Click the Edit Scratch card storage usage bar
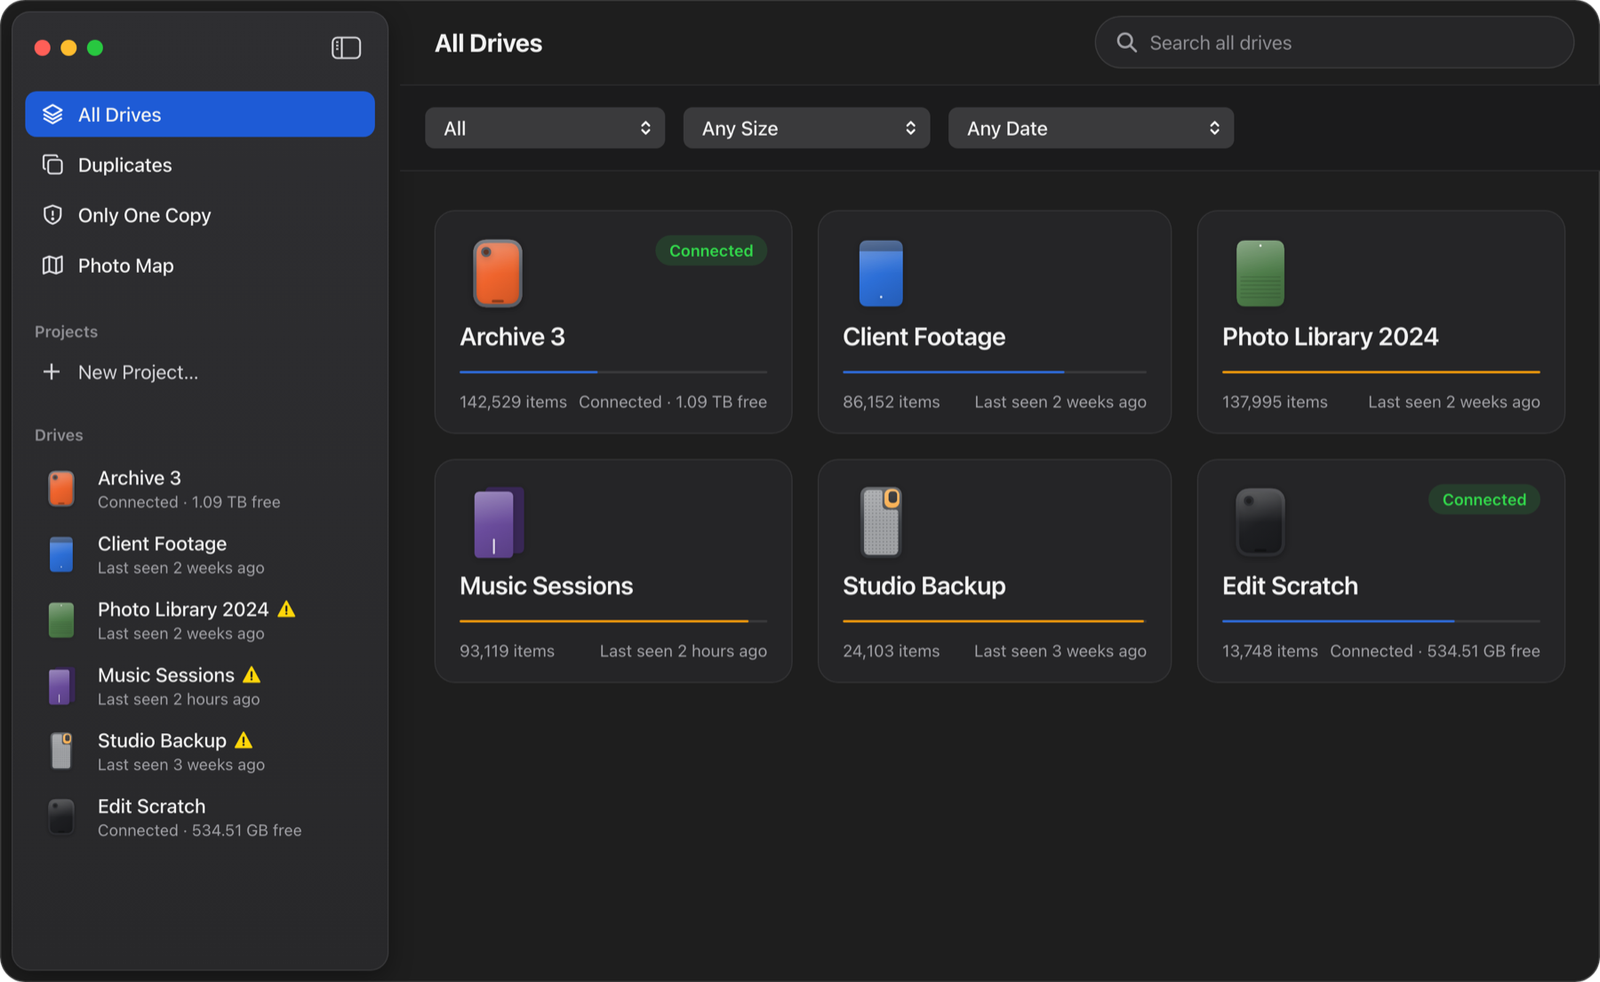Screen dimensions: 1600x982 [x=1381, y=621]
